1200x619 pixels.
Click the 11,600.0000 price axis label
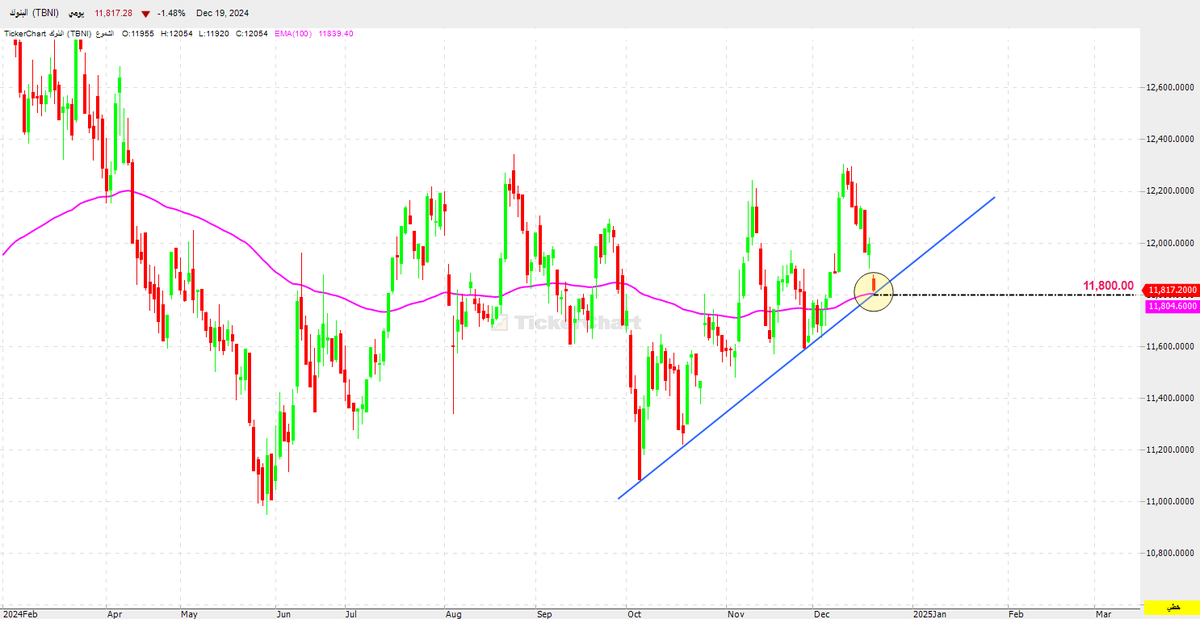click(x=1172, y=346)
